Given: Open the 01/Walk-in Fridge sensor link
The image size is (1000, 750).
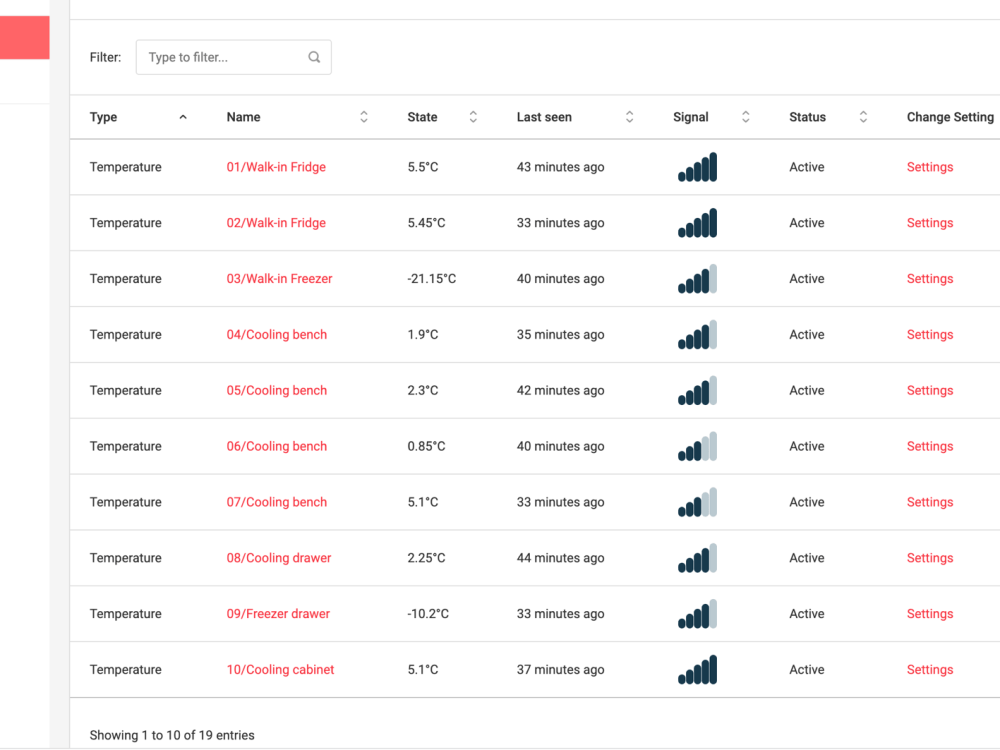Looking at the screenshot, I should click(x=276, y=167).
